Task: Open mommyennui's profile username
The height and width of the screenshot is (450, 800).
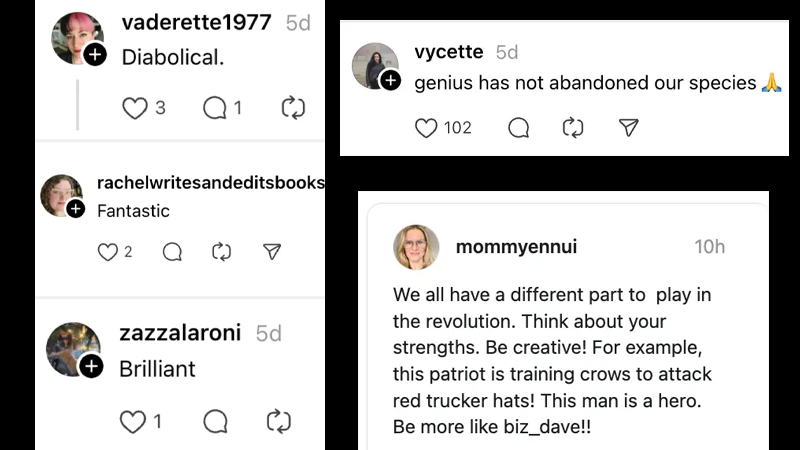Action: [515, 246]
